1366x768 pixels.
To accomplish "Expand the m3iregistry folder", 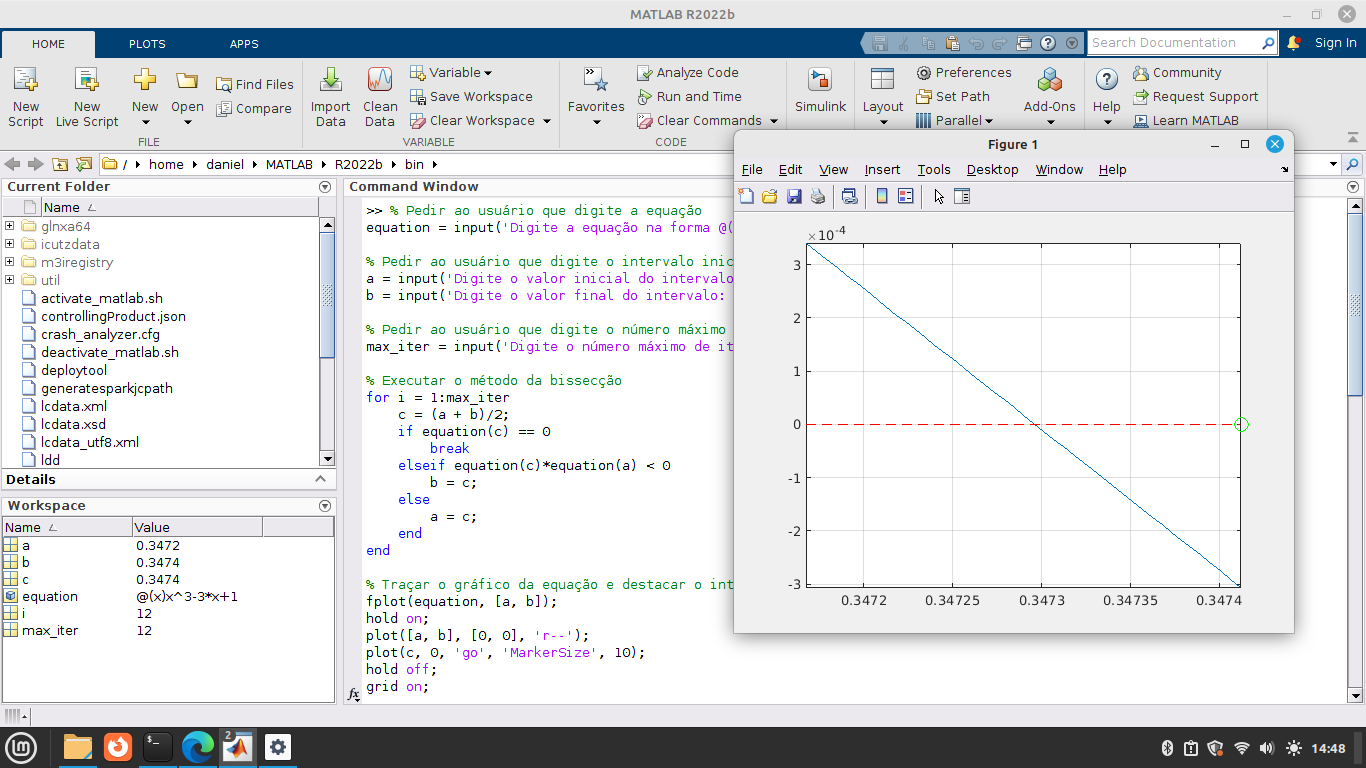I will click(10, 262).
